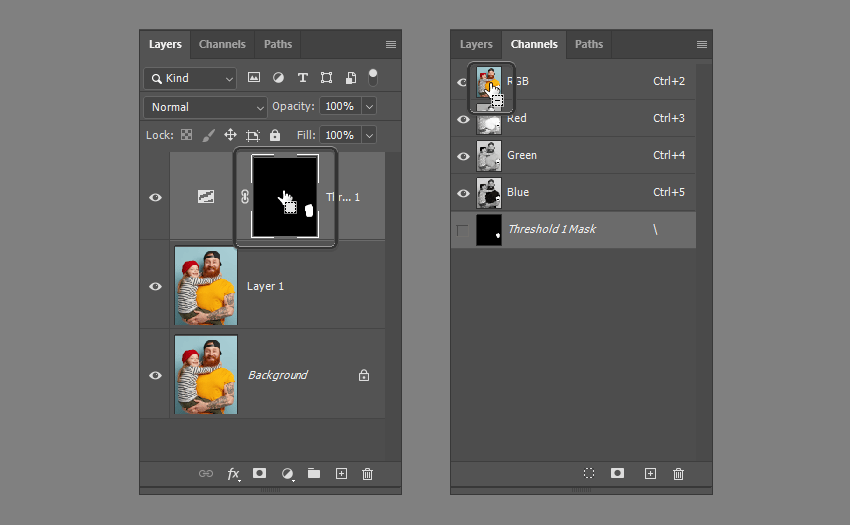
Task: Click the type layer filter icon
Action: tap(302, 78)
